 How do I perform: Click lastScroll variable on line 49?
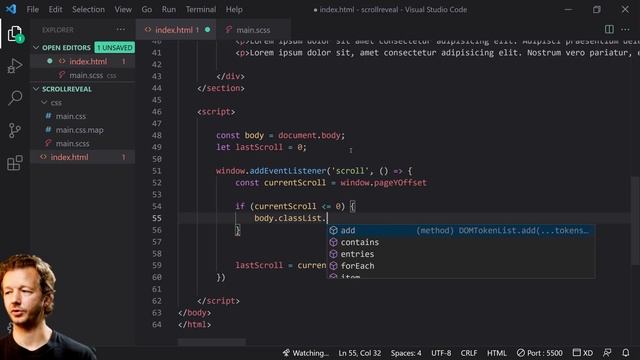259,147
